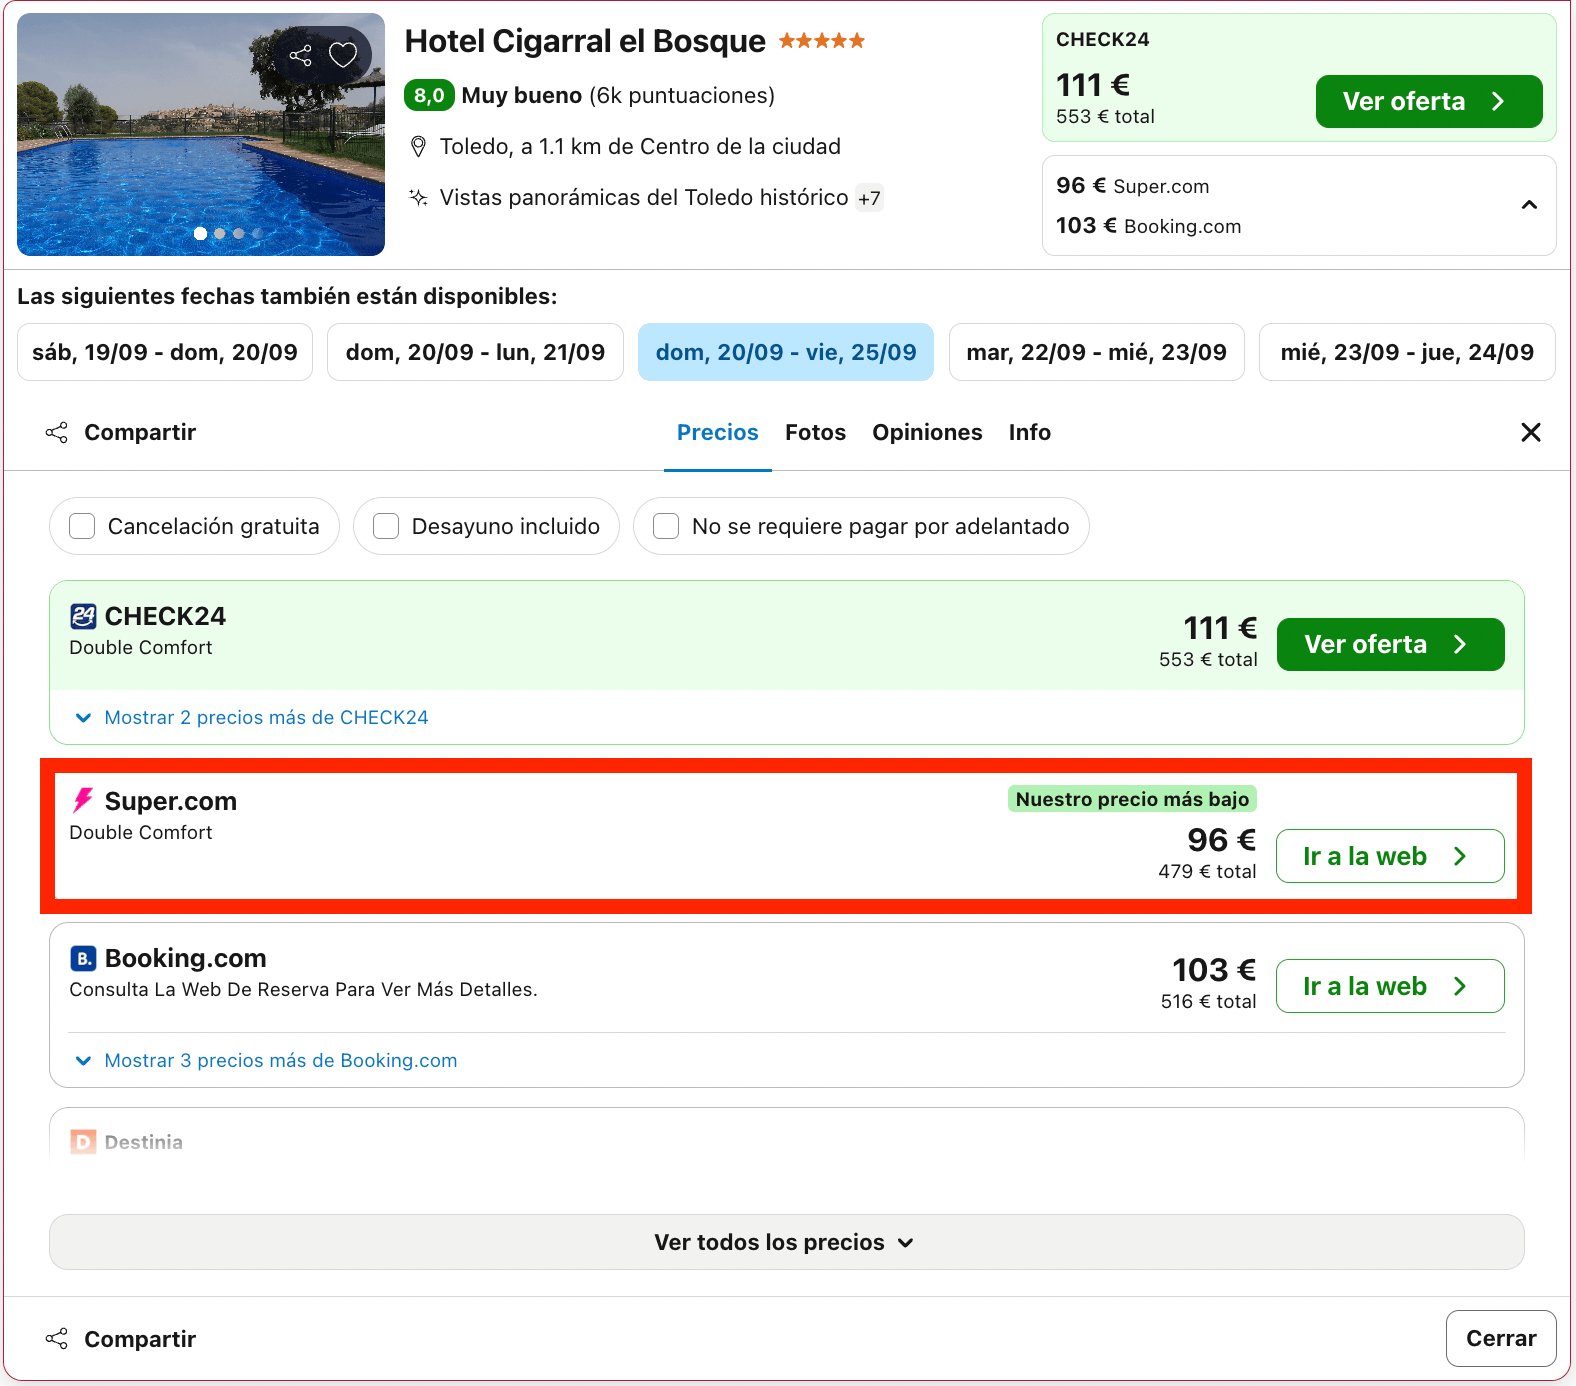Click the 96 € Super.com summary price

(1132, 186)
